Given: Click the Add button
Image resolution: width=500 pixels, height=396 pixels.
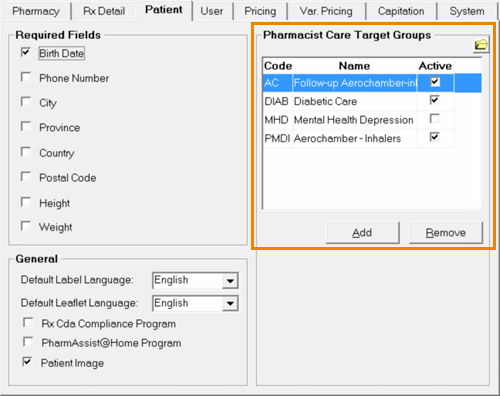Looking at the screenshot, I should [362, 232].
